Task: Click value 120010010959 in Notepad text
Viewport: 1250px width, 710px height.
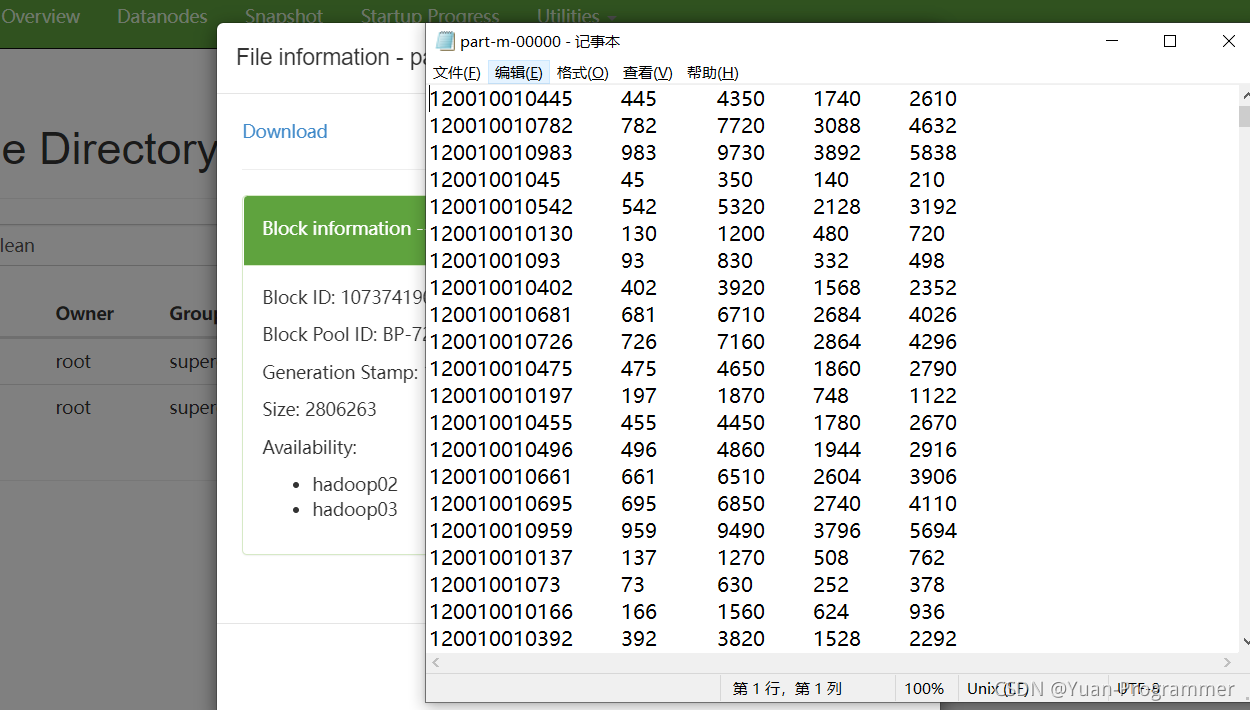Action: point(501,531)
